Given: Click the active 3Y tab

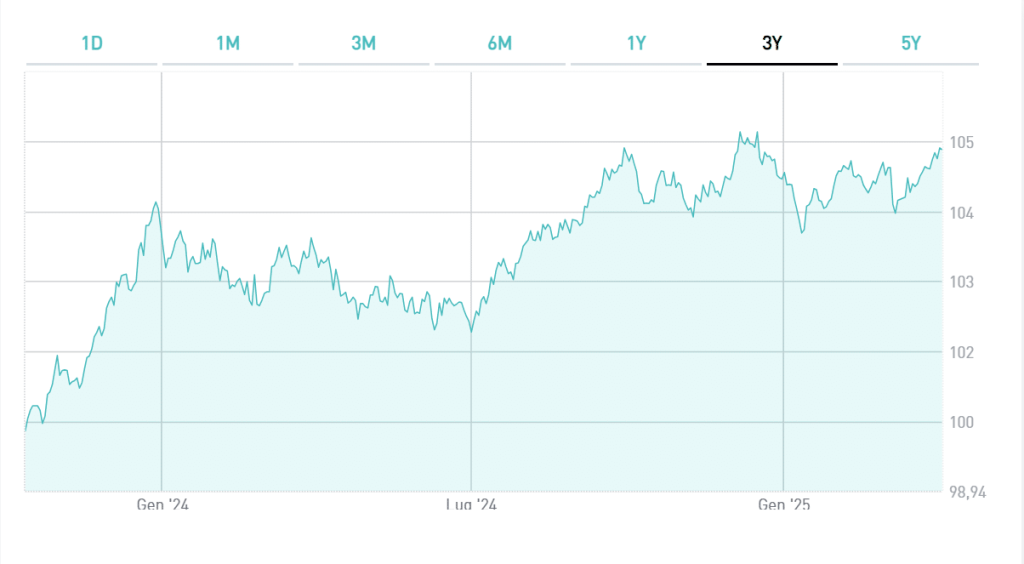Looking at the screenshot, I should tap(772, 43).
